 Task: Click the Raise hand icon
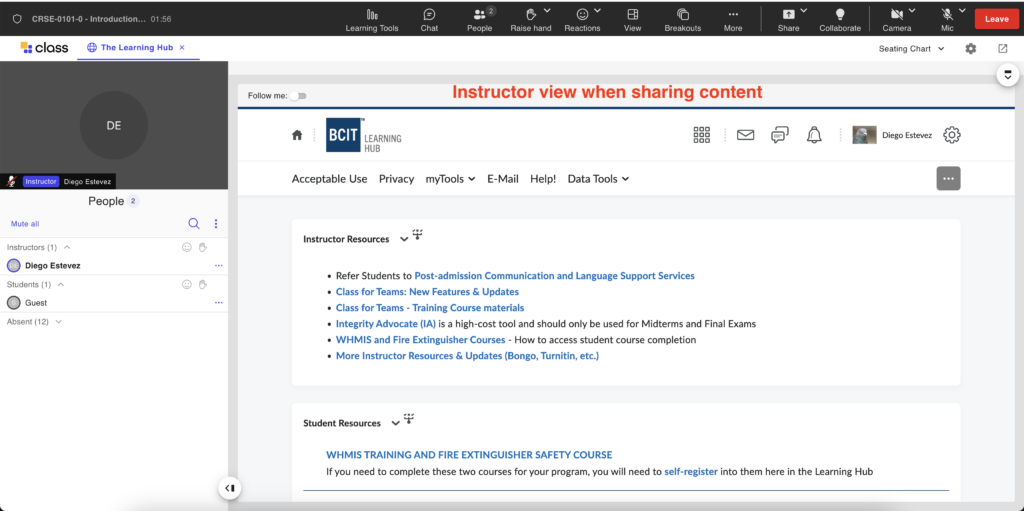[x=531, y=15]
